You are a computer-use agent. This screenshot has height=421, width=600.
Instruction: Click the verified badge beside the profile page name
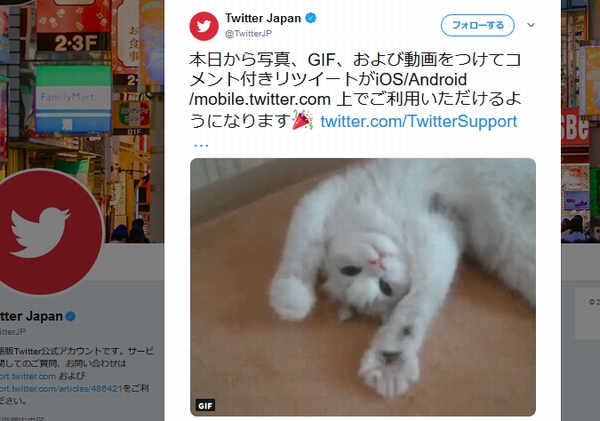[x=71, y=317]
